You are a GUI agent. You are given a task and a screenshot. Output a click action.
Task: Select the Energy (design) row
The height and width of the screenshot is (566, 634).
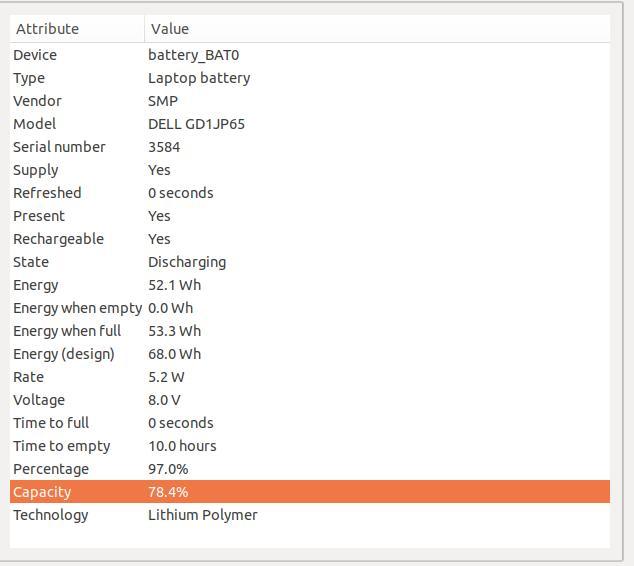310,355
